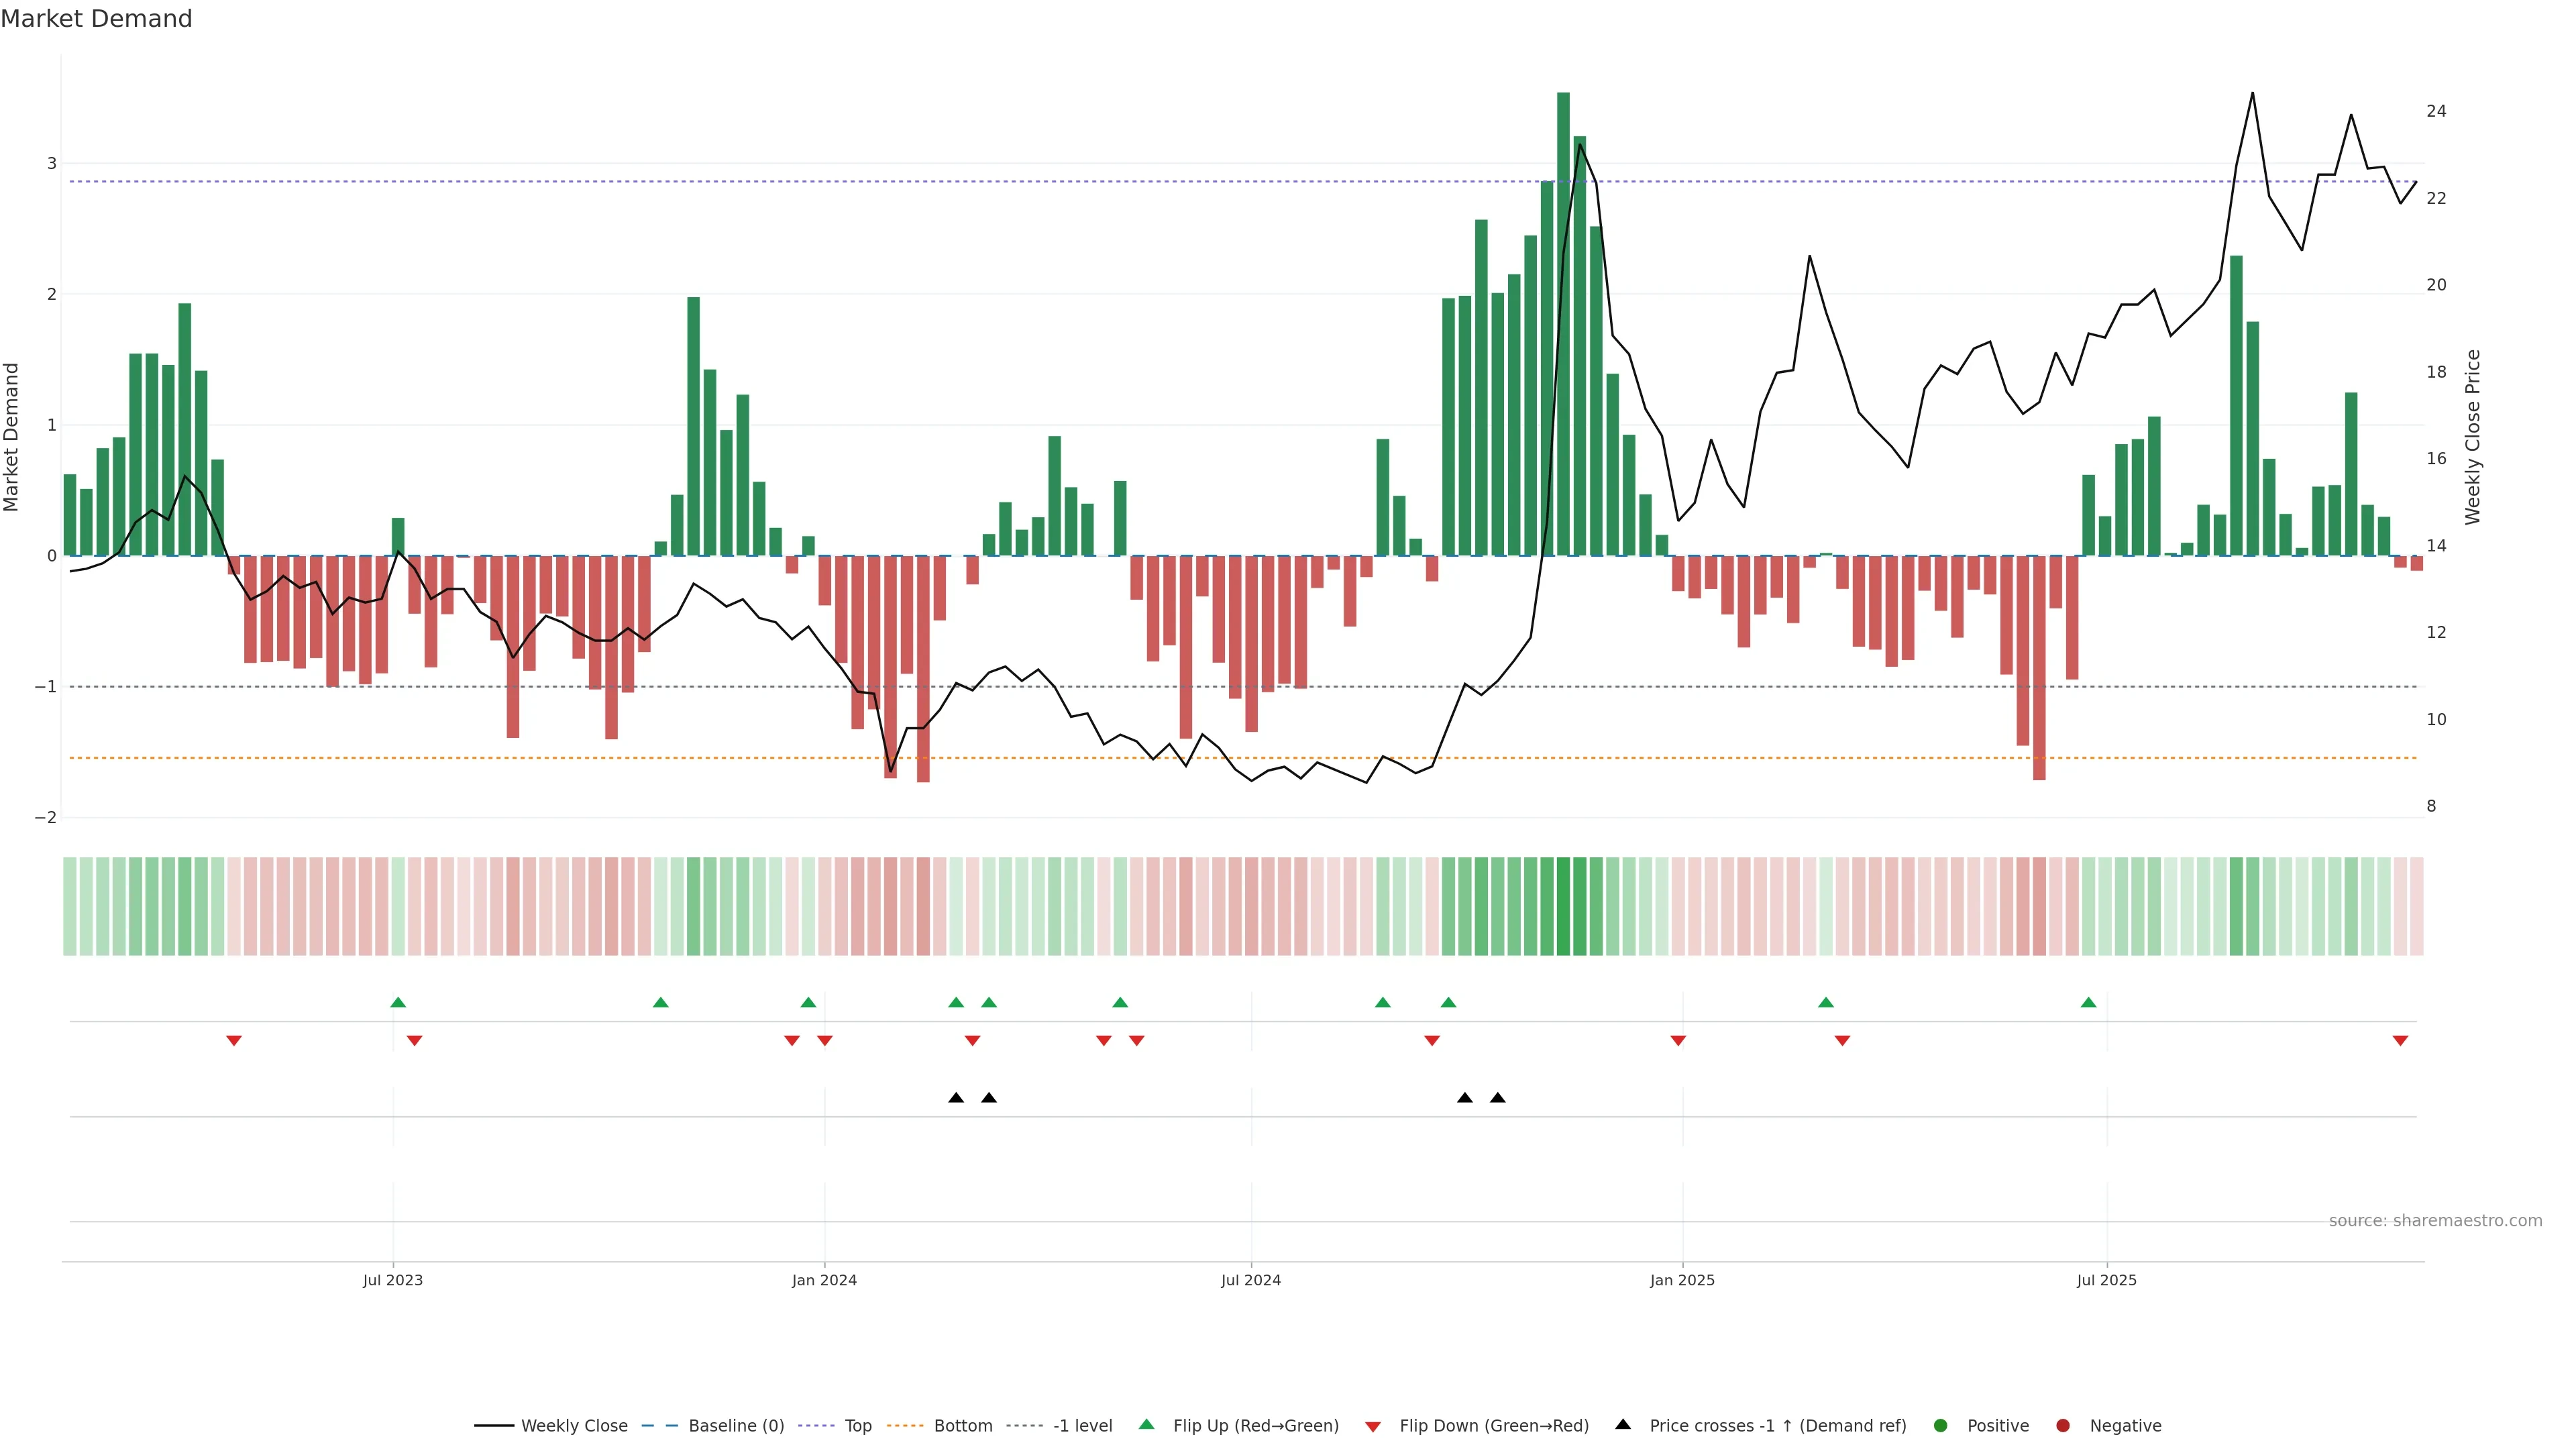Click the green Positive dot in legend
This screenshot has width=2576, height=1449.
point(1941,1425)
